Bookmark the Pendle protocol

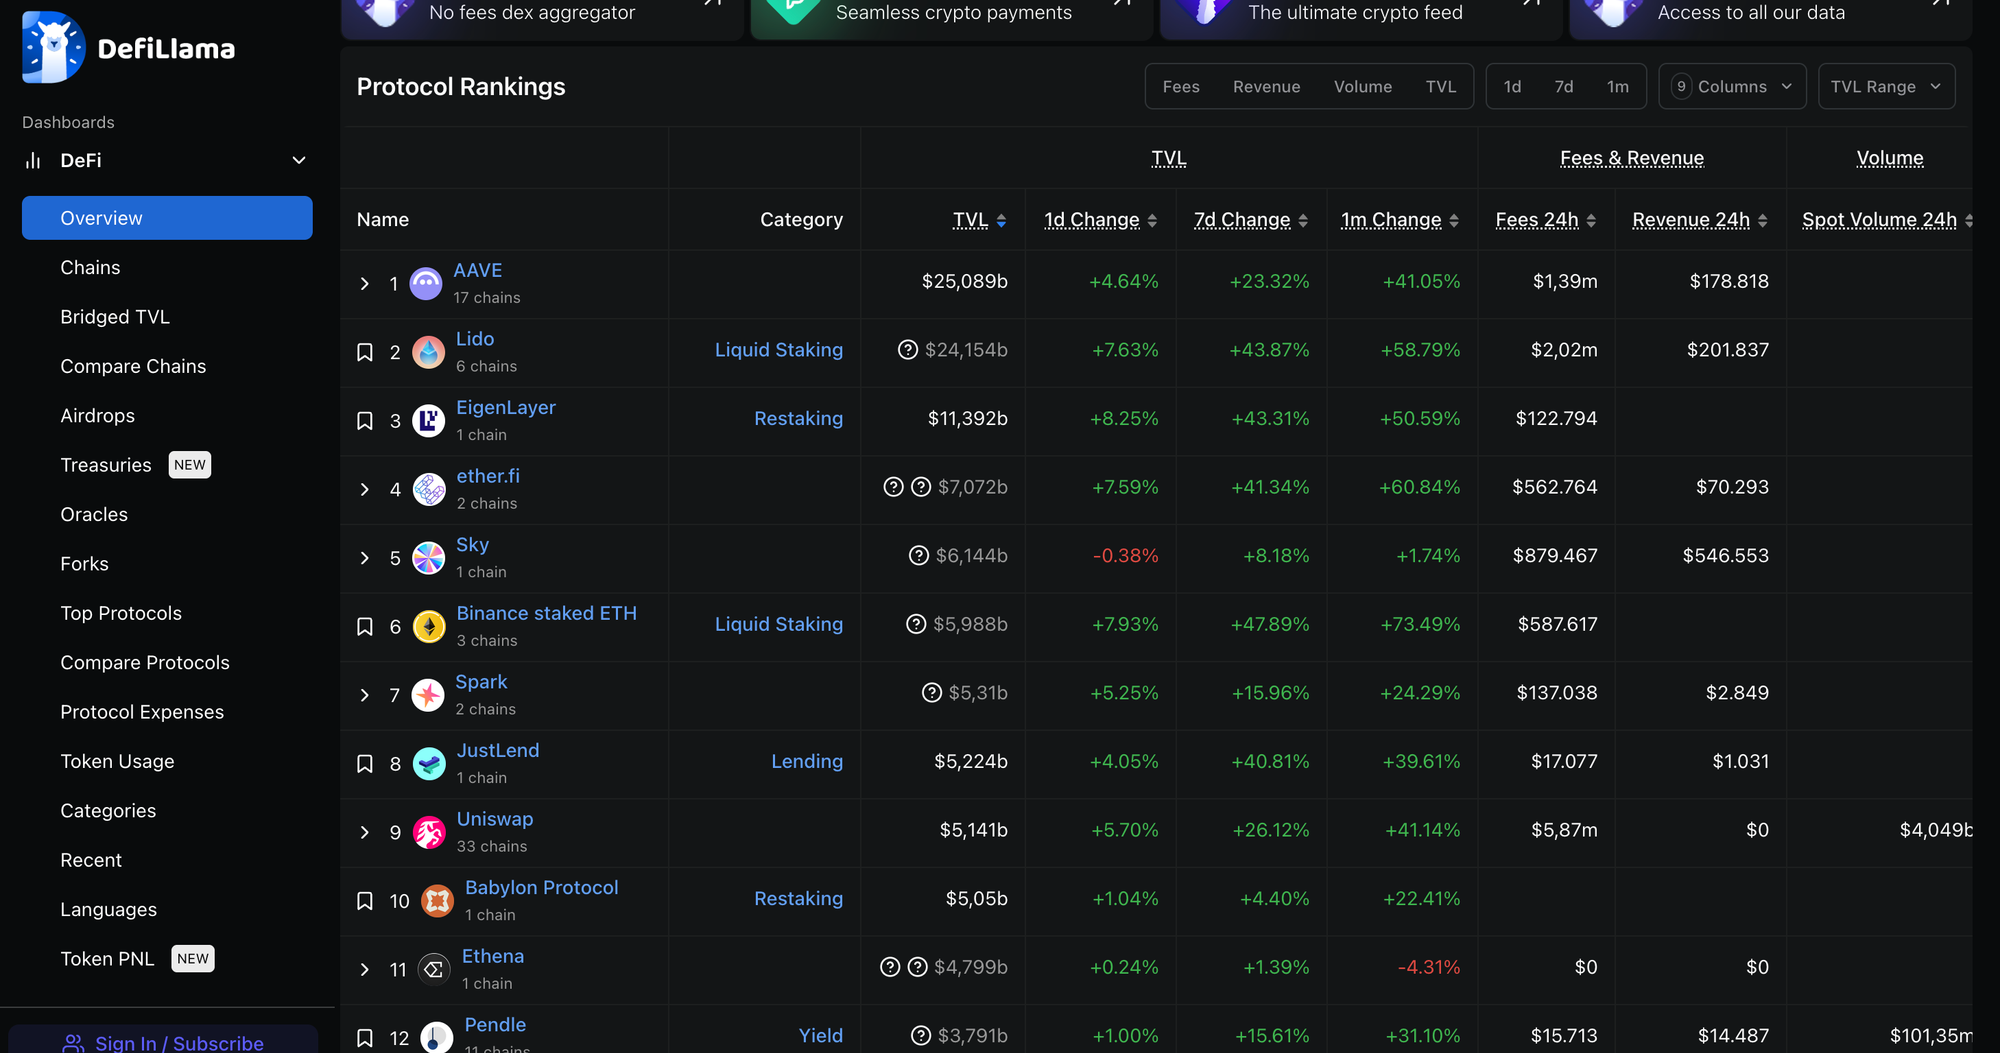(x=365, y=1038)
